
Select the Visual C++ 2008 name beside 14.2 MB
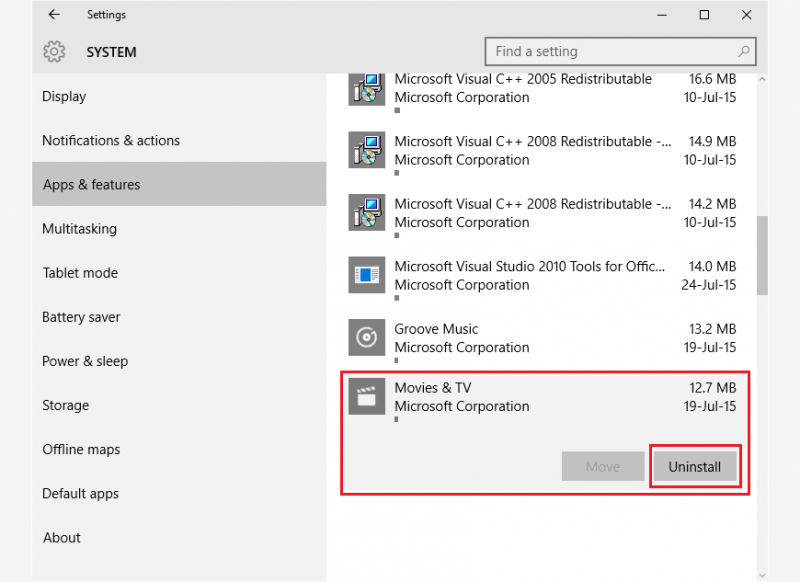[x=533, y=204]
